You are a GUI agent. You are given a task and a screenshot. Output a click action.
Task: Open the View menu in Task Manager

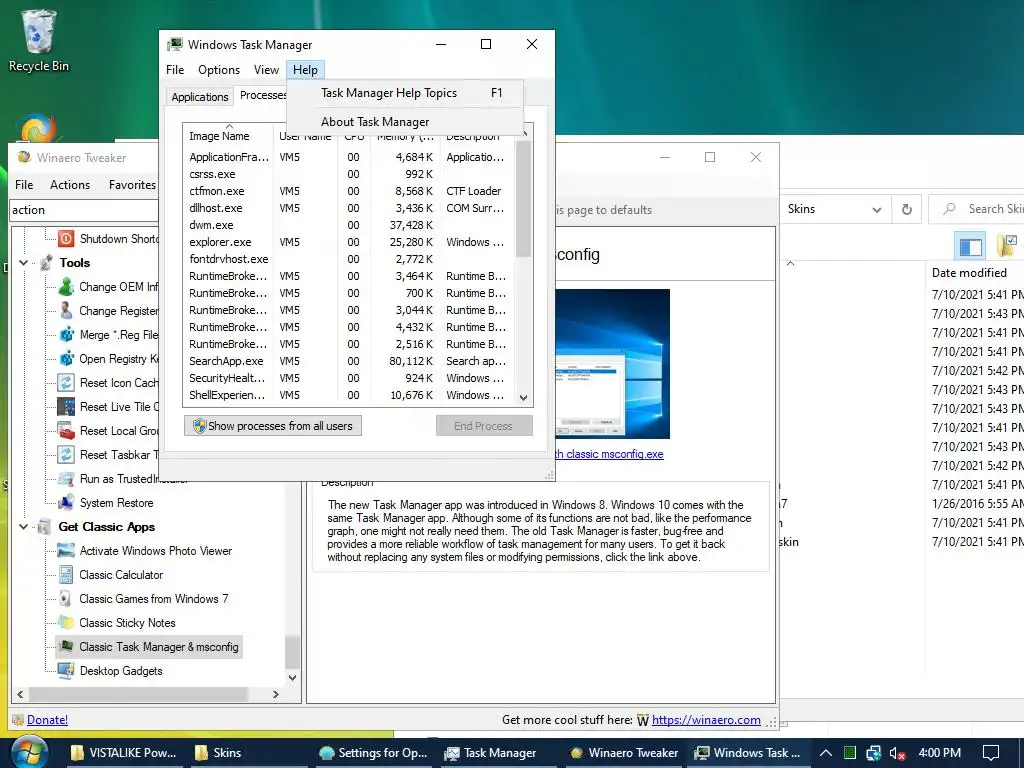[x=266, y=70]
